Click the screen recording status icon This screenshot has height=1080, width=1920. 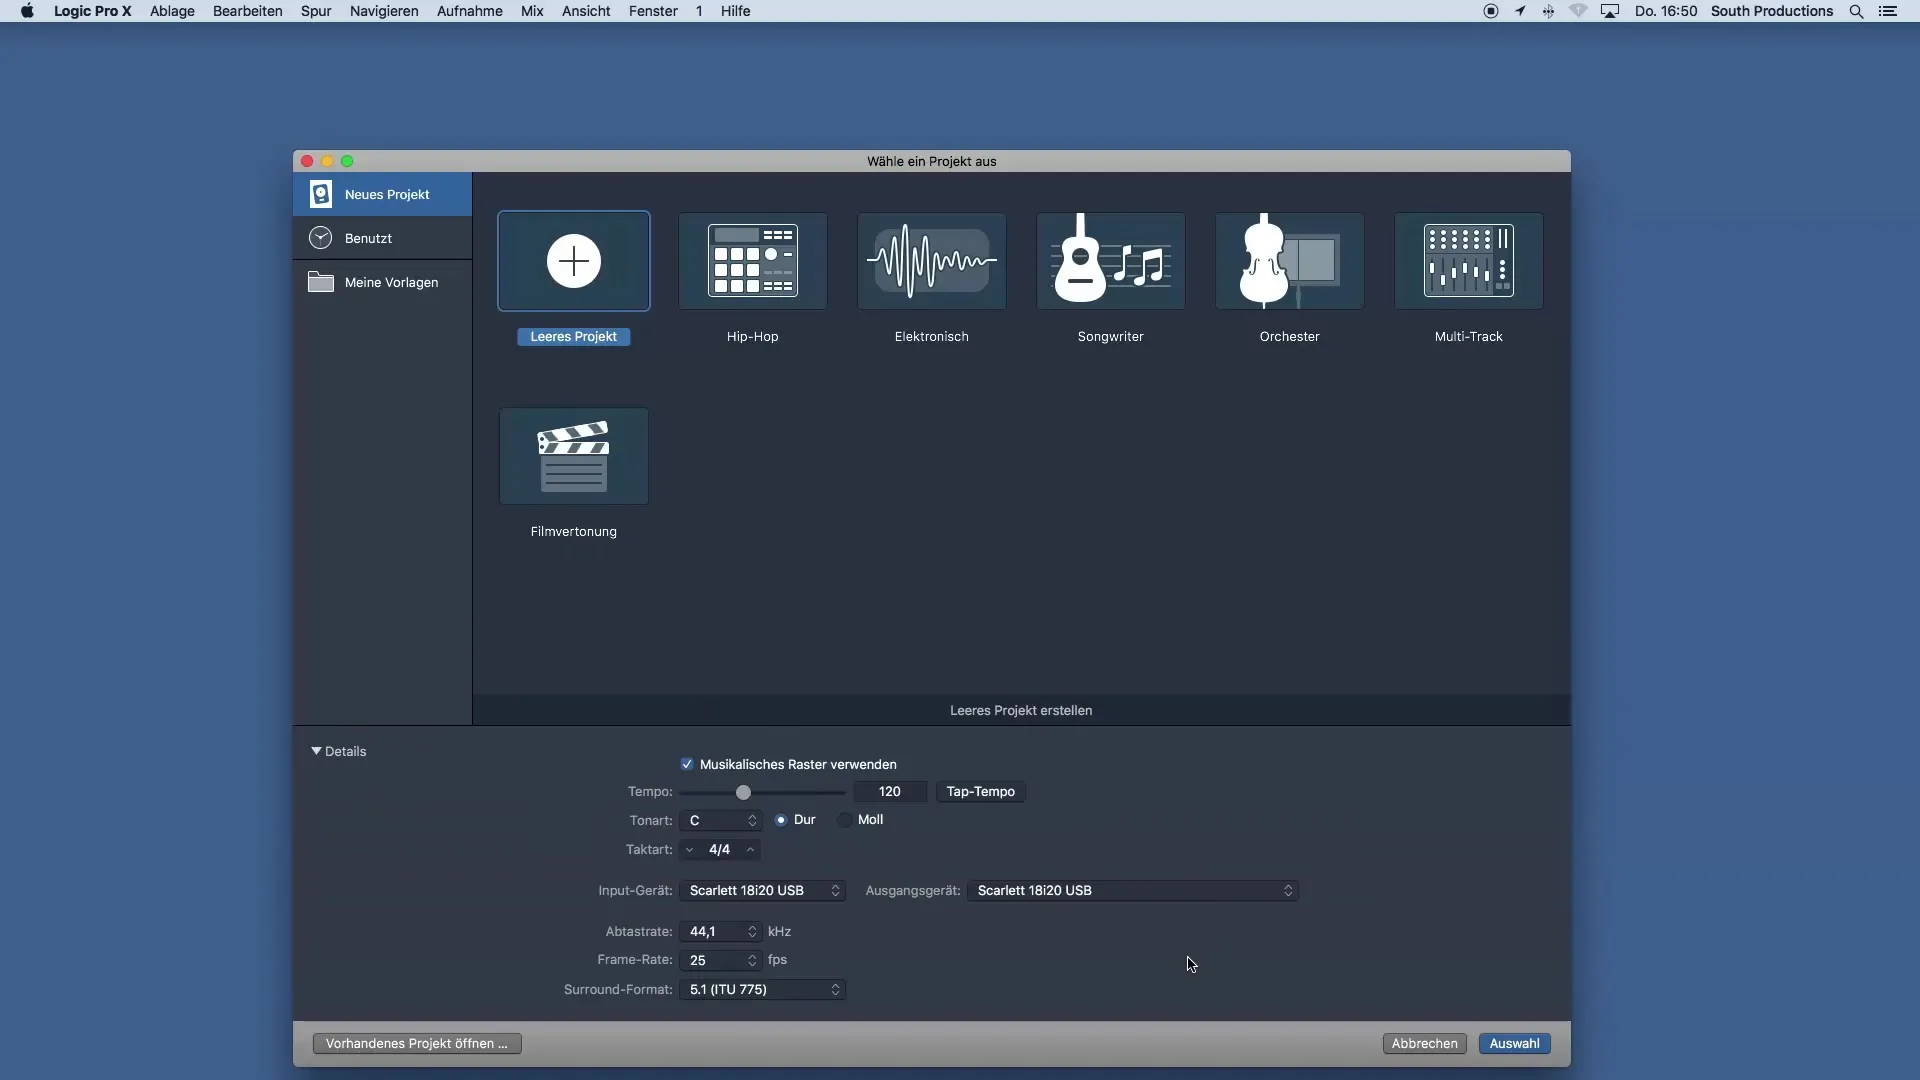pyautogui.click(x=1491, y=11)
